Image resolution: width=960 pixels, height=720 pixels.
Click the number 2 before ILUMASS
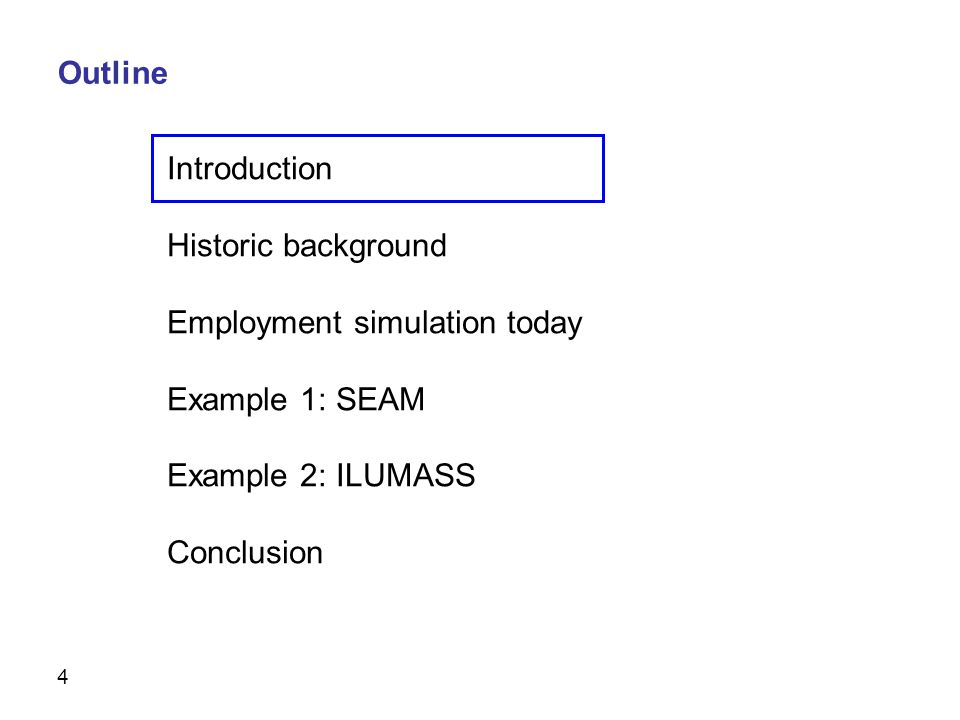[309, 476]
